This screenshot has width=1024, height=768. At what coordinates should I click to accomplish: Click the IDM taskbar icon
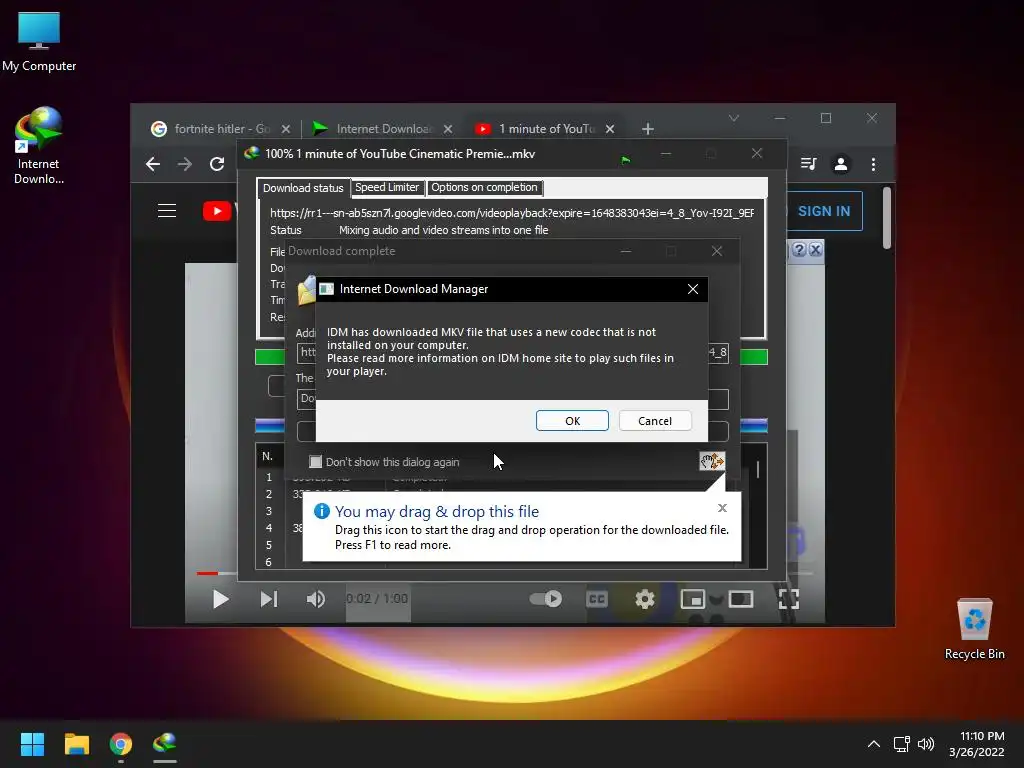[165, 744]
